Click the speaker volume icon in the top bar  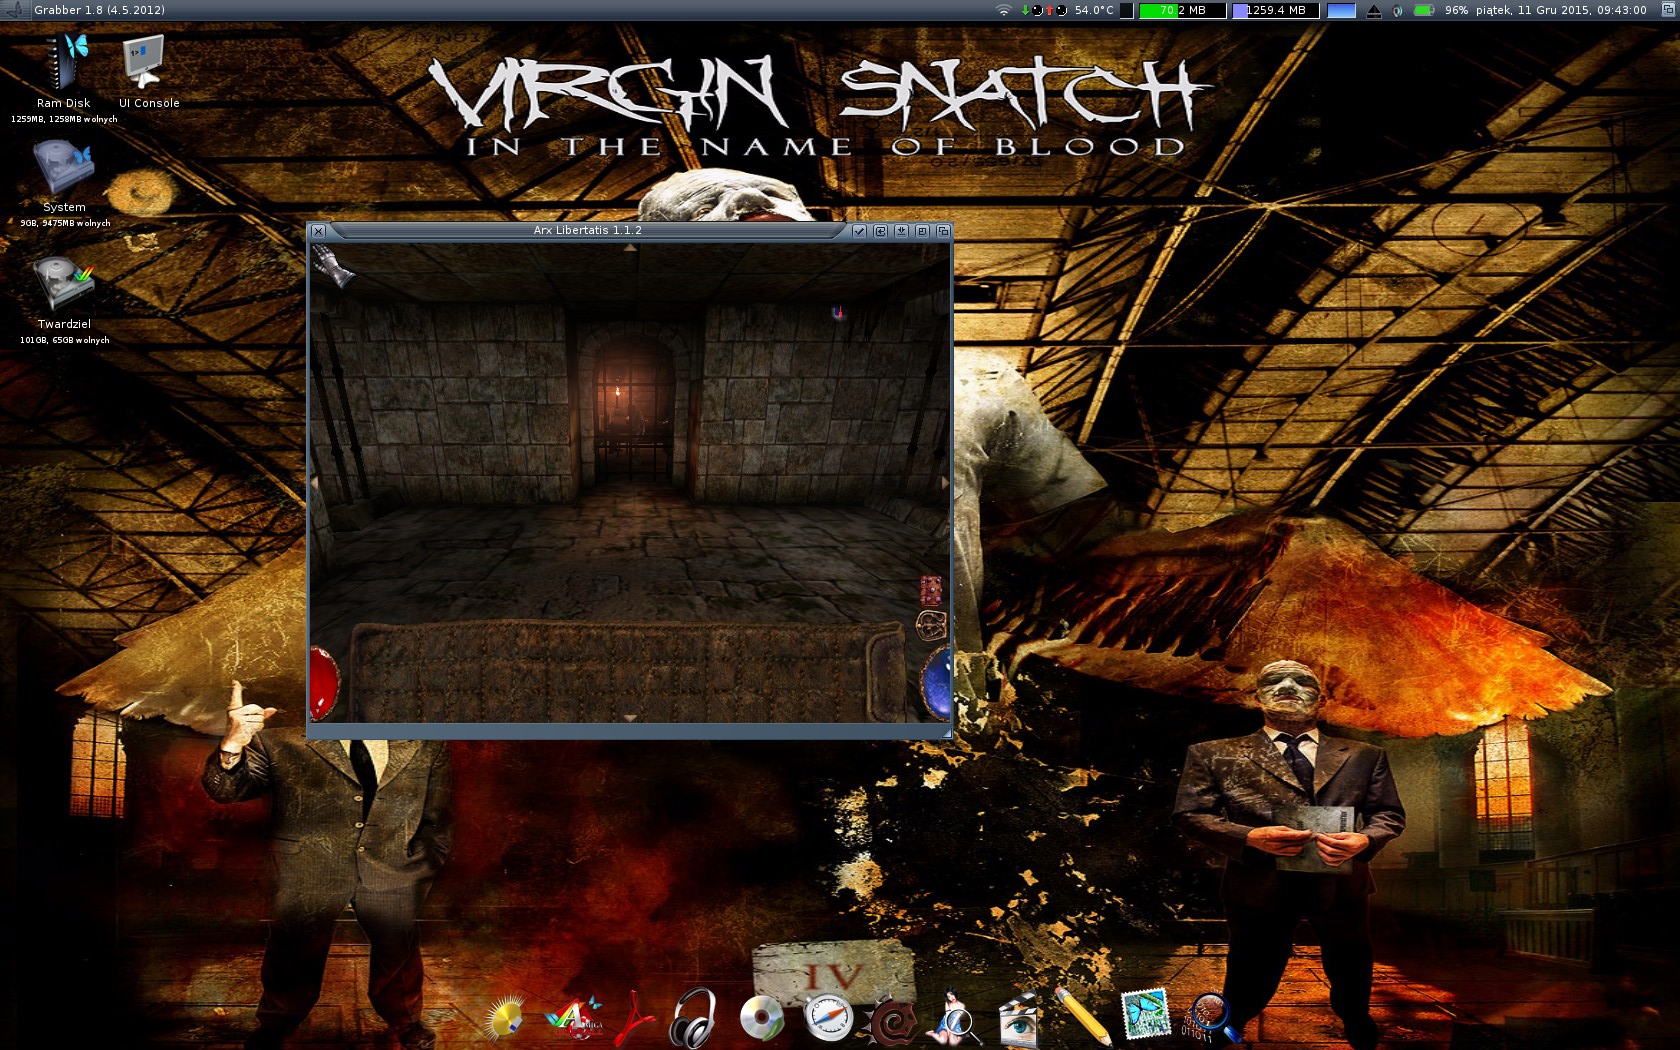[x=1397, y=11]
